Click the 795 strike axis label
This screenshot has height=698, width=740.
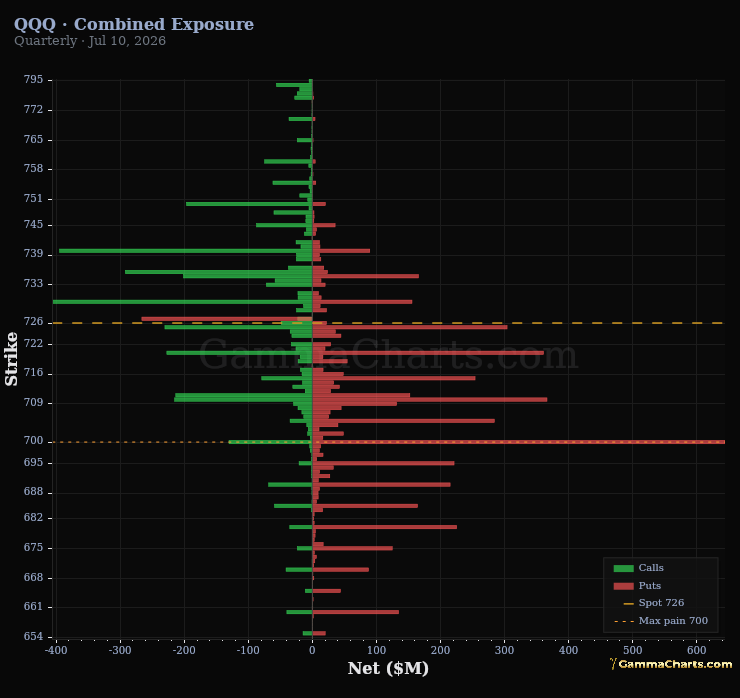pos(33,79)
